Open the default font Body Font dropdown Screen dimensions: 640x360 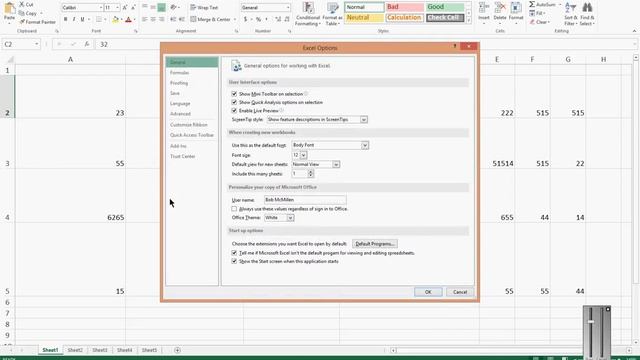click(365, 145)
